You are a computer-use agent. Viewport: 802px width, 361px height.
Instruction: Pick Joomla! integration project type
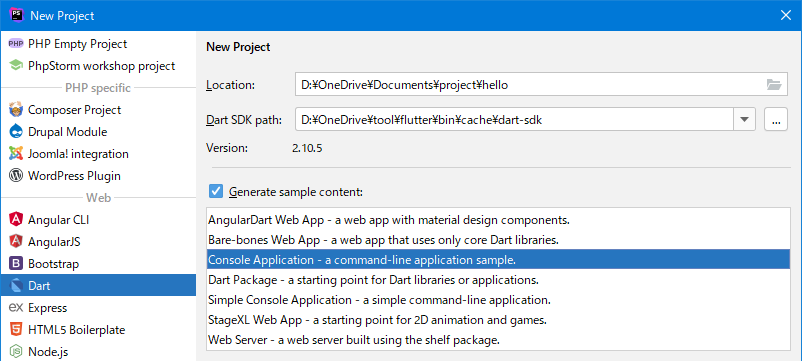(x=98, y=154)
